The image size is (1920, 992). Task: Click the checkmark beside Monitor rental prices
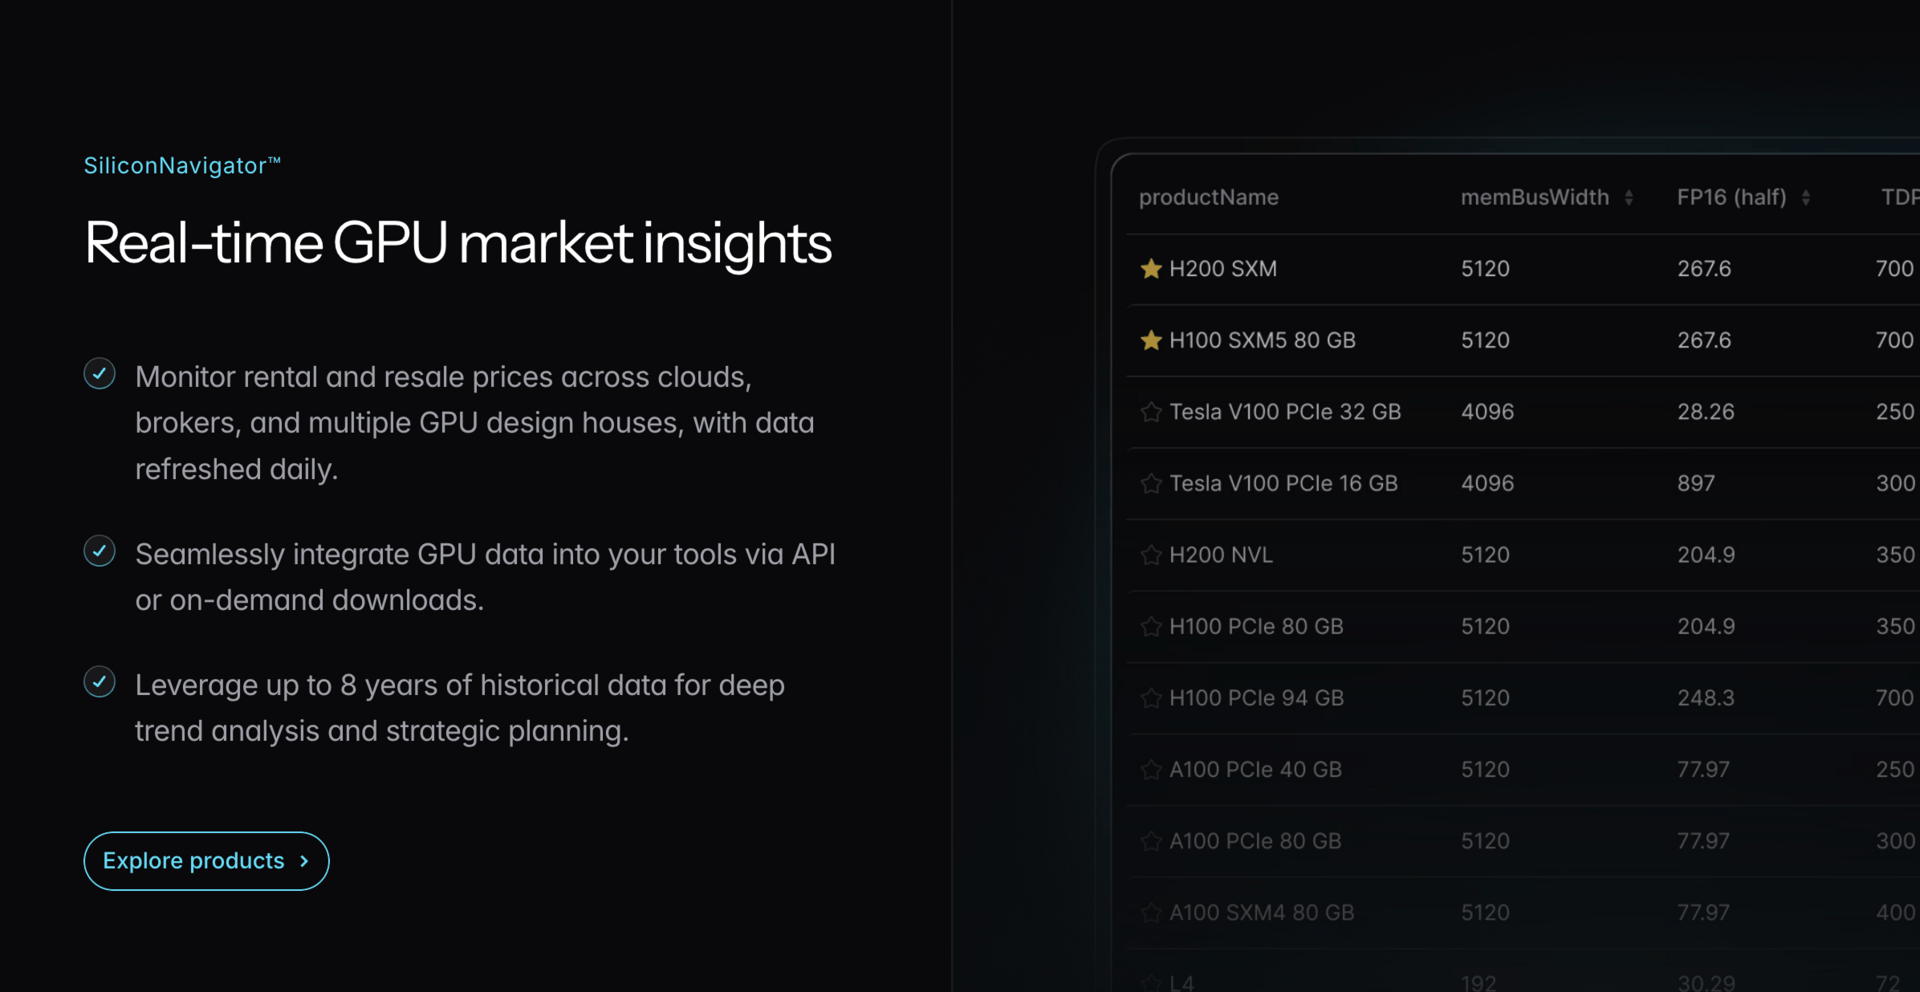point(99,374)
